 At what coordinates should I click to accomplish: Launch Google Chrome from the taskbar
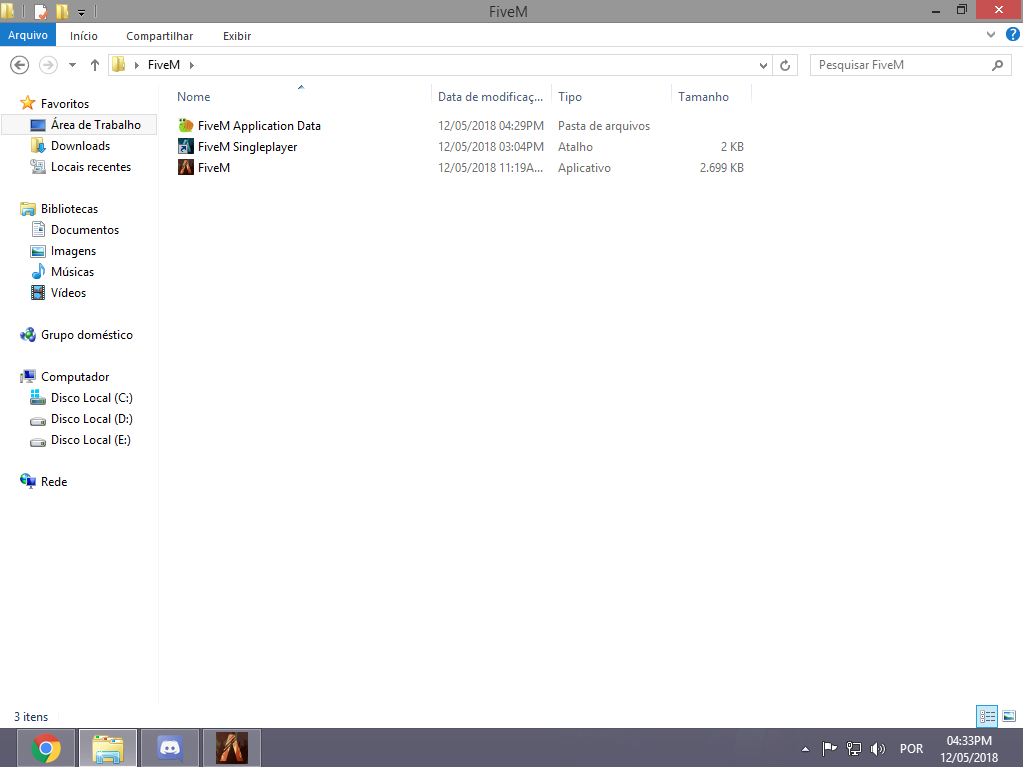[46, 747]
